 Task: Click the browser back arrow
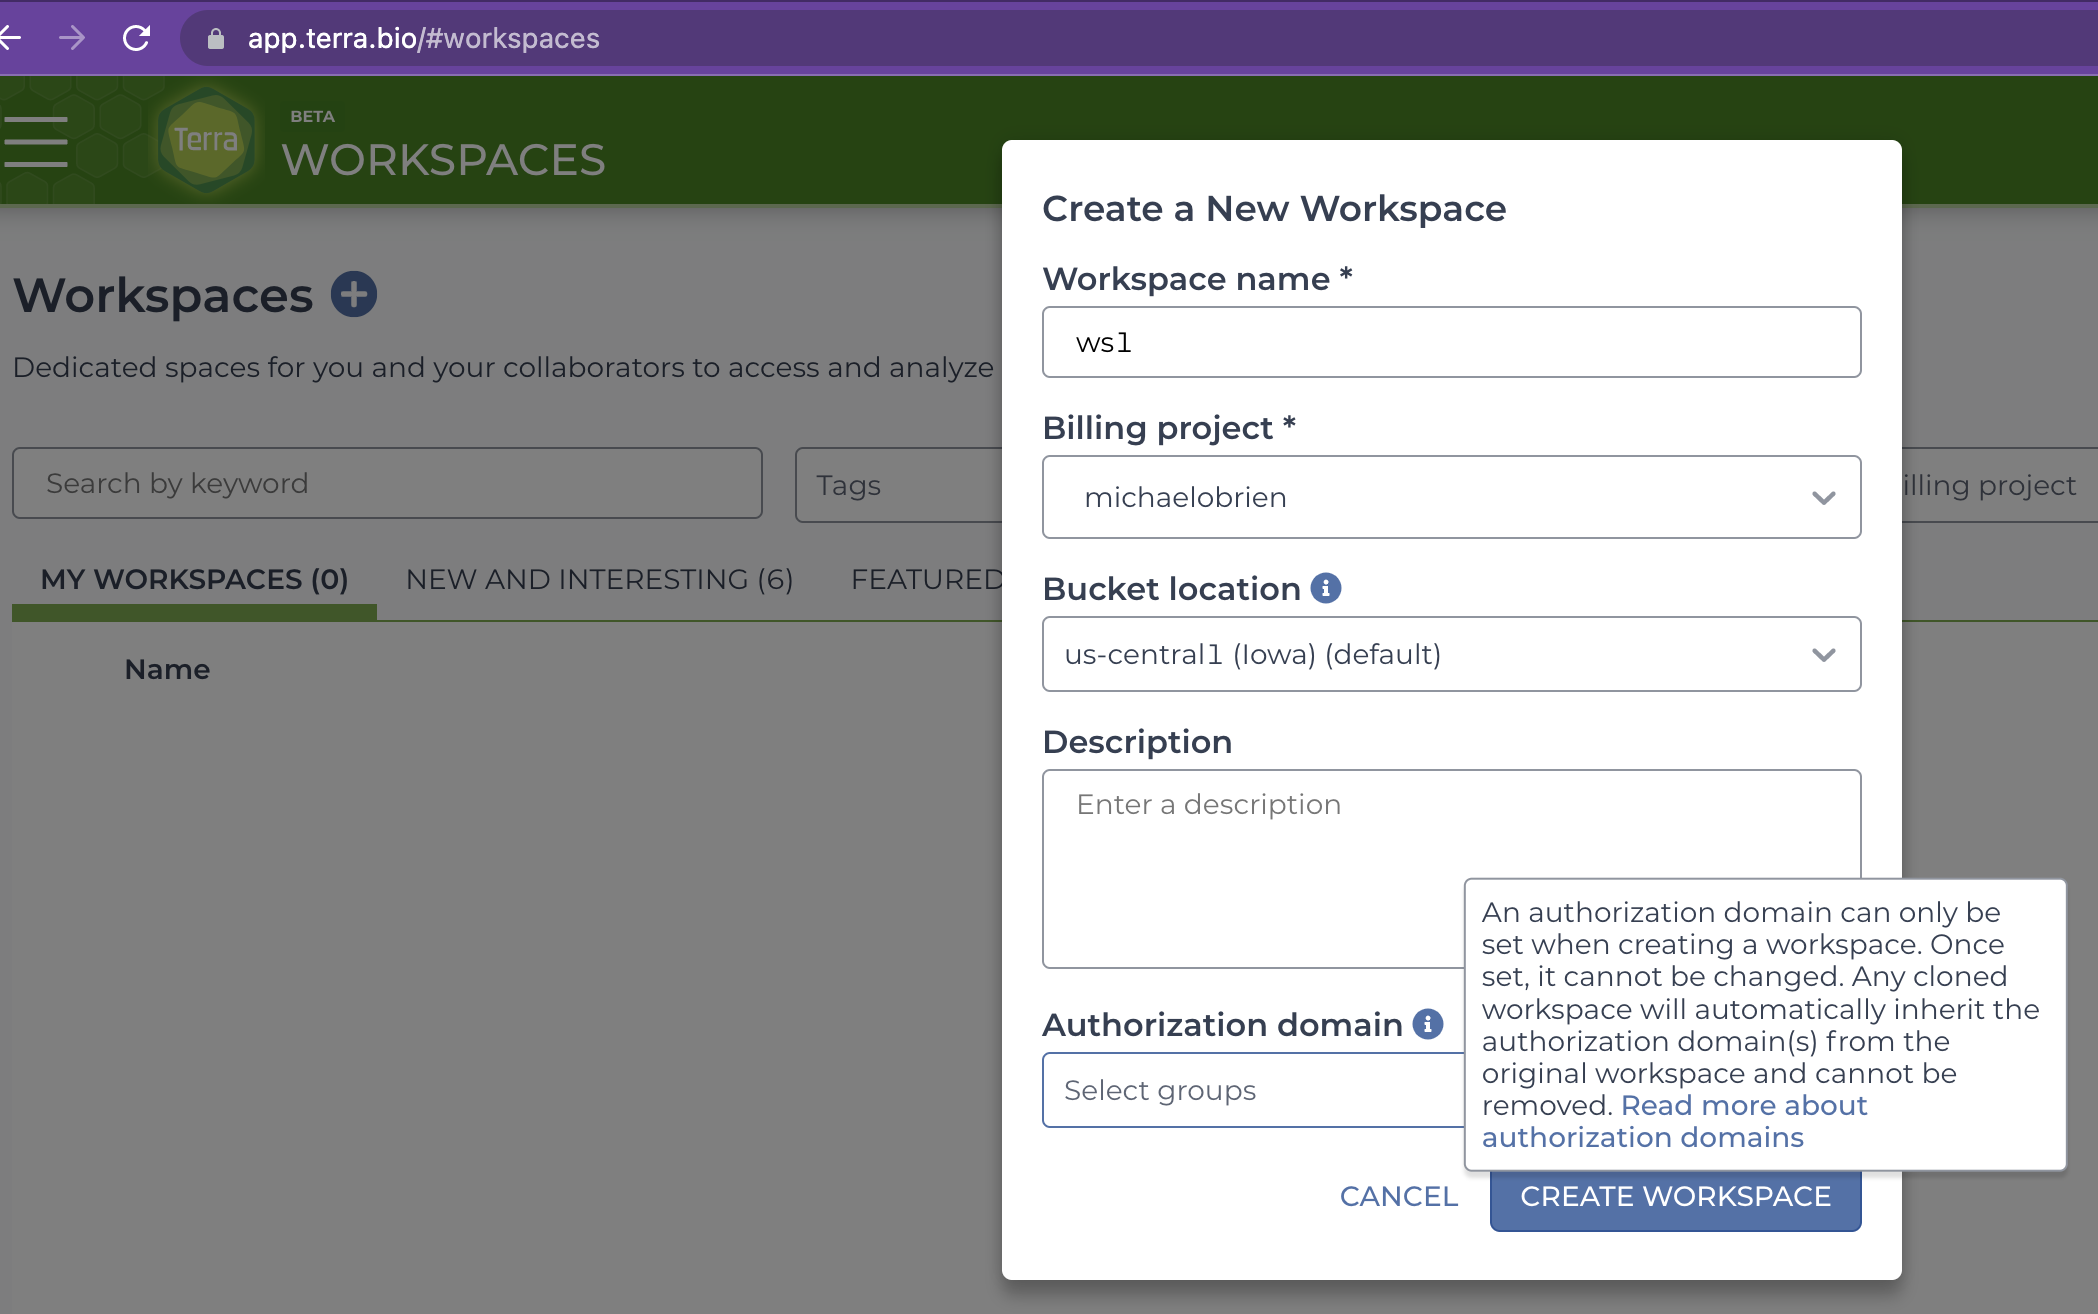[x=10, y=38]
